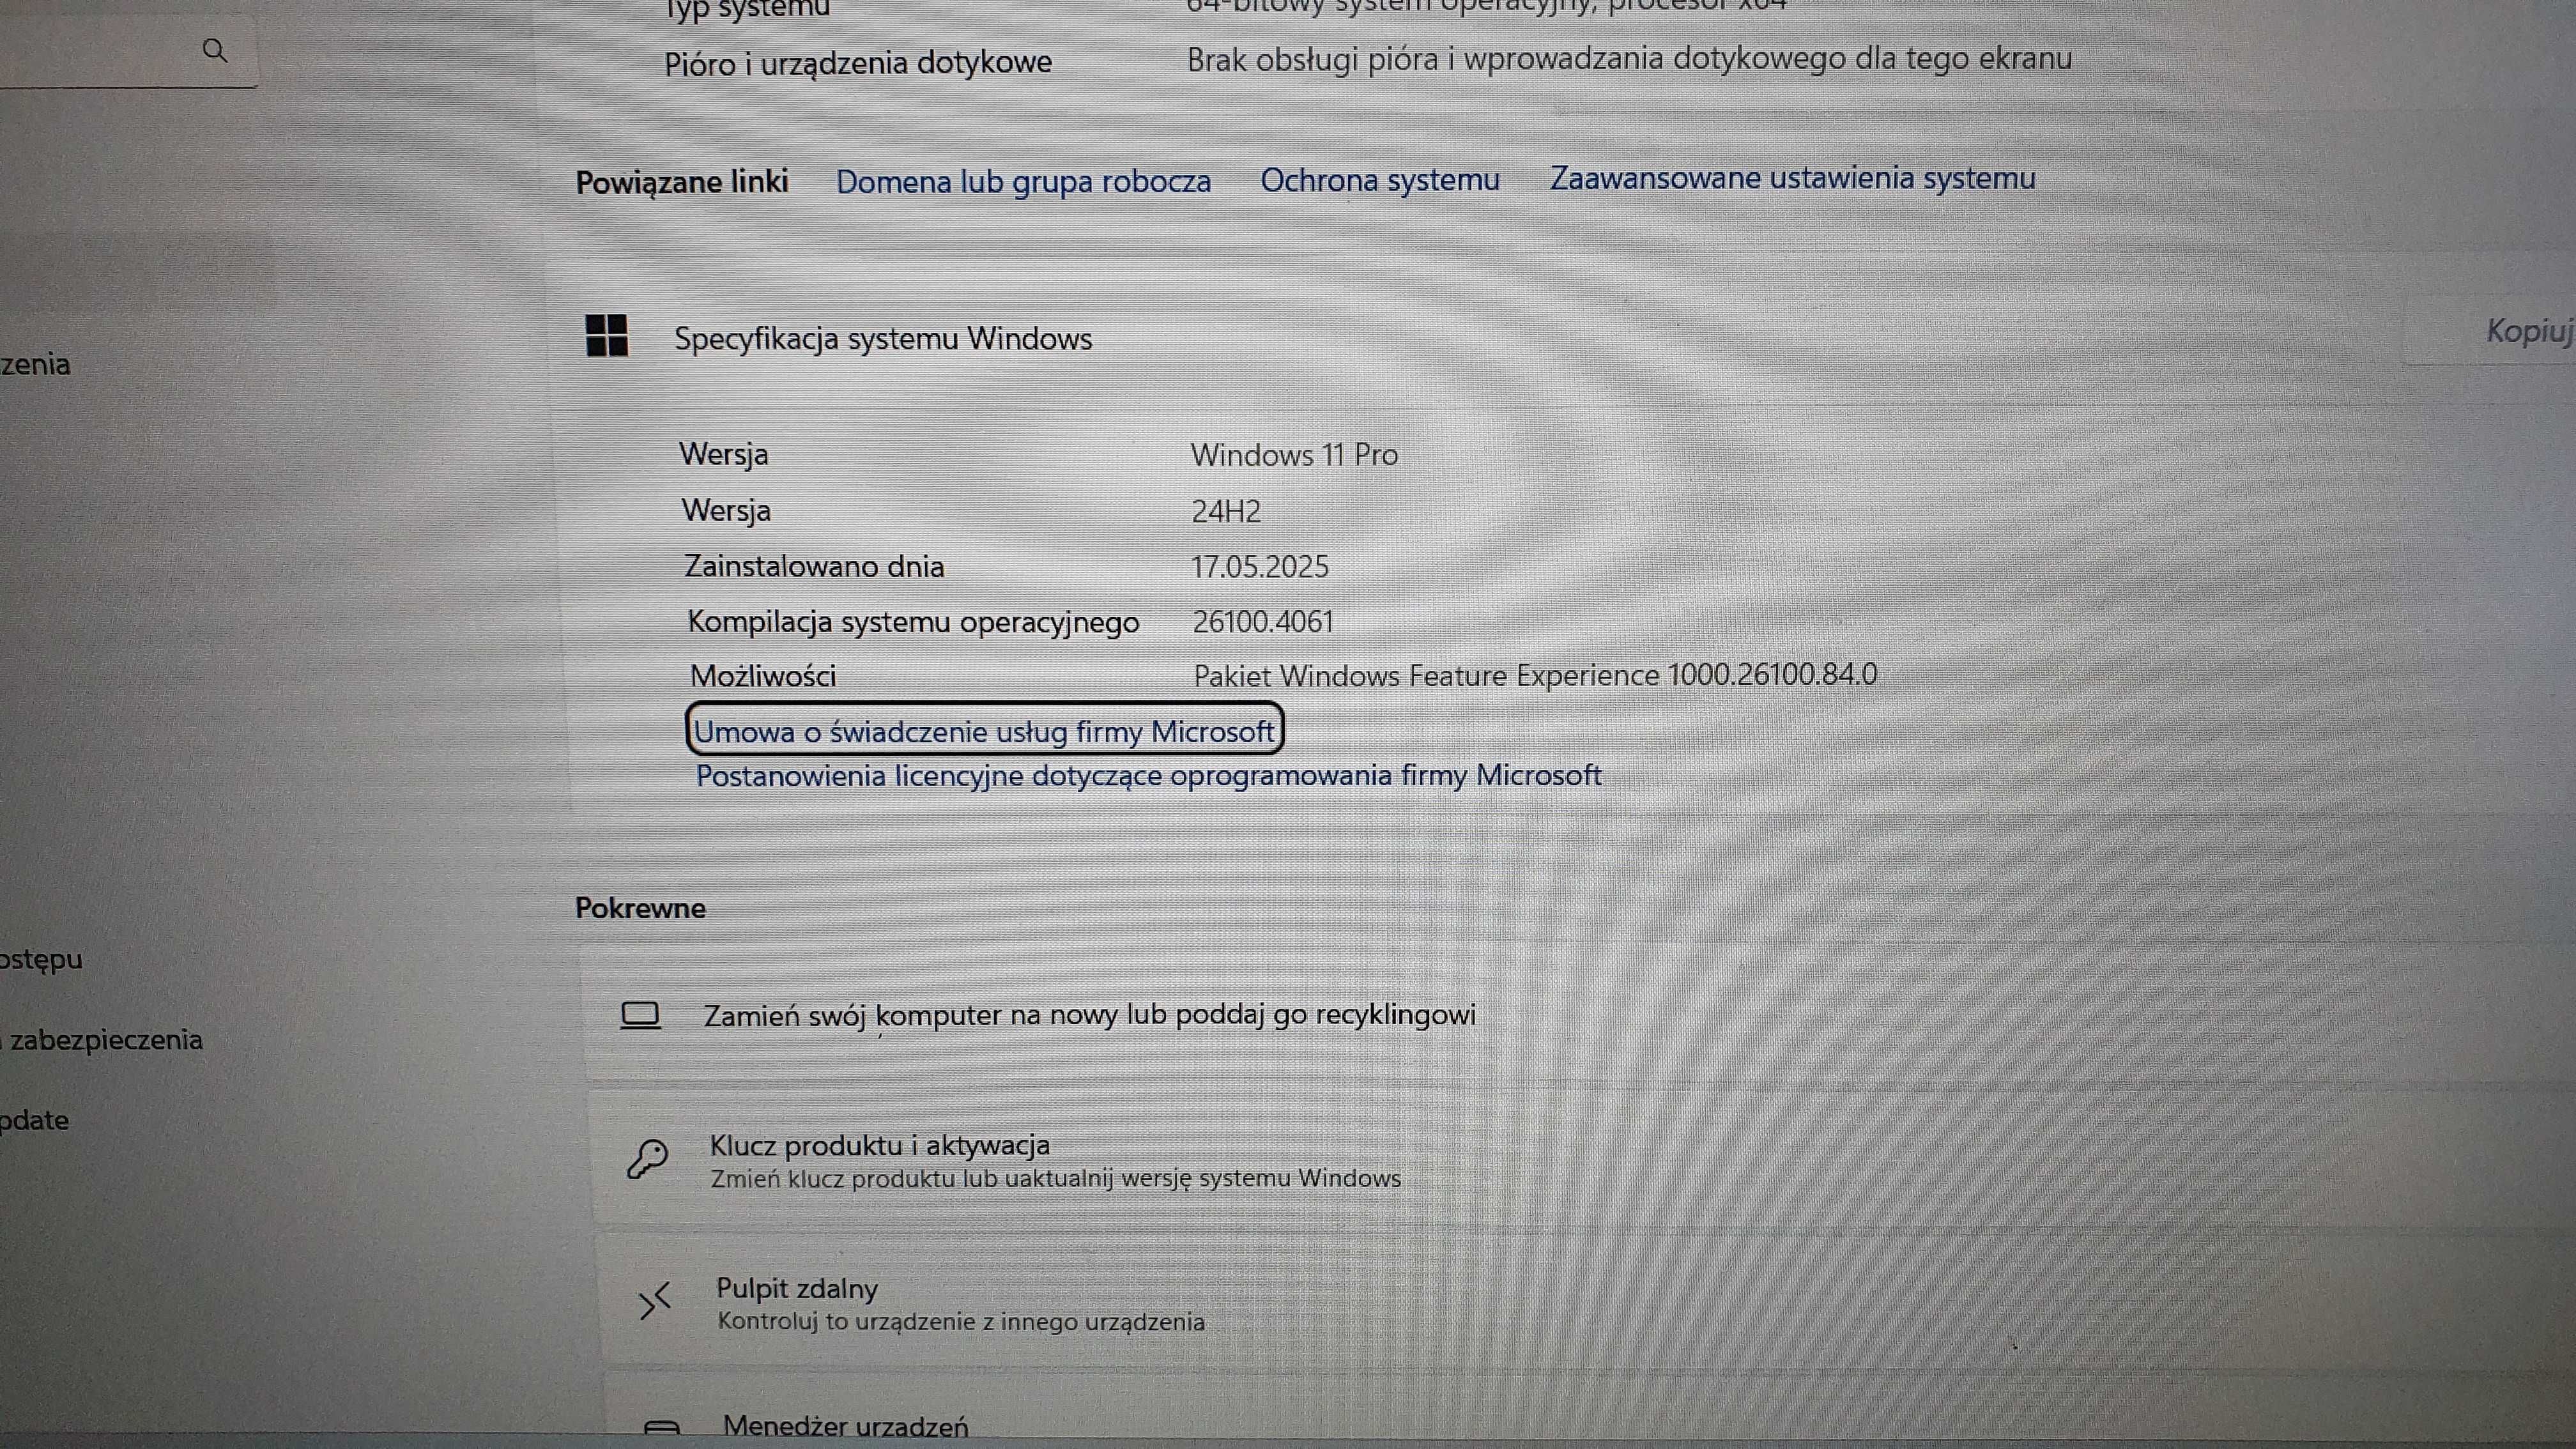The width and height of the screenshot is (2576, 1449).
Task: Click the 'Zainstalowano dnia' label
Action: (x=814, y=567)
